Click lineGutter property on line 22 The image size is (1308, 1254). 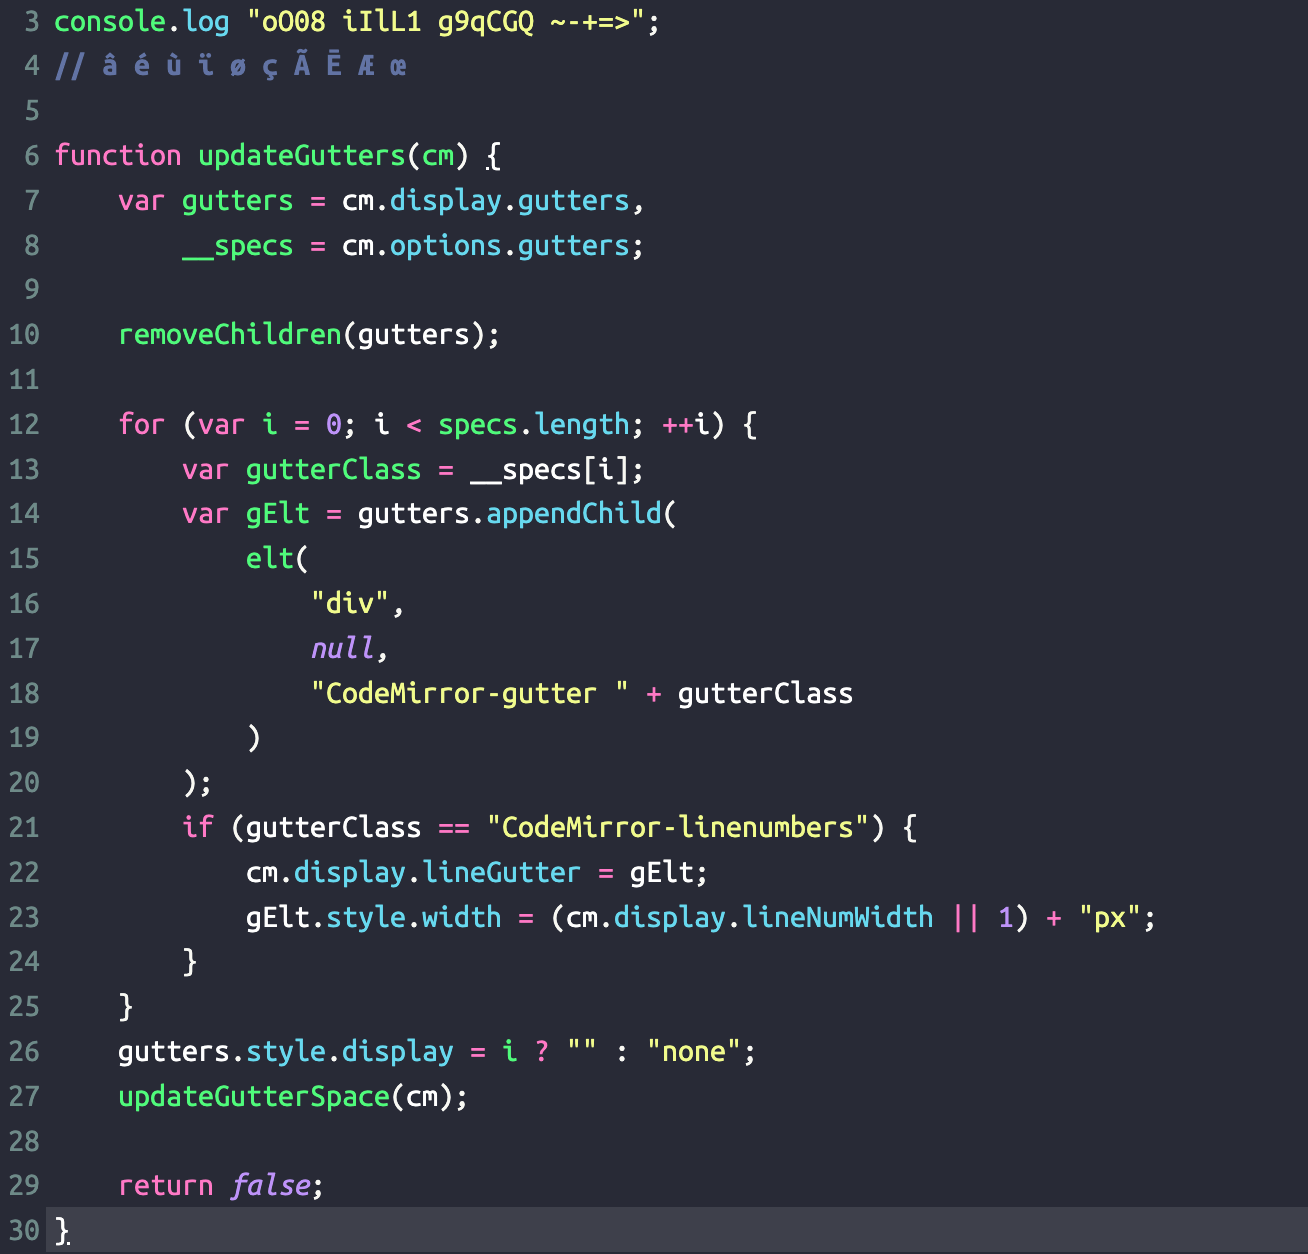tap(501, 872)
